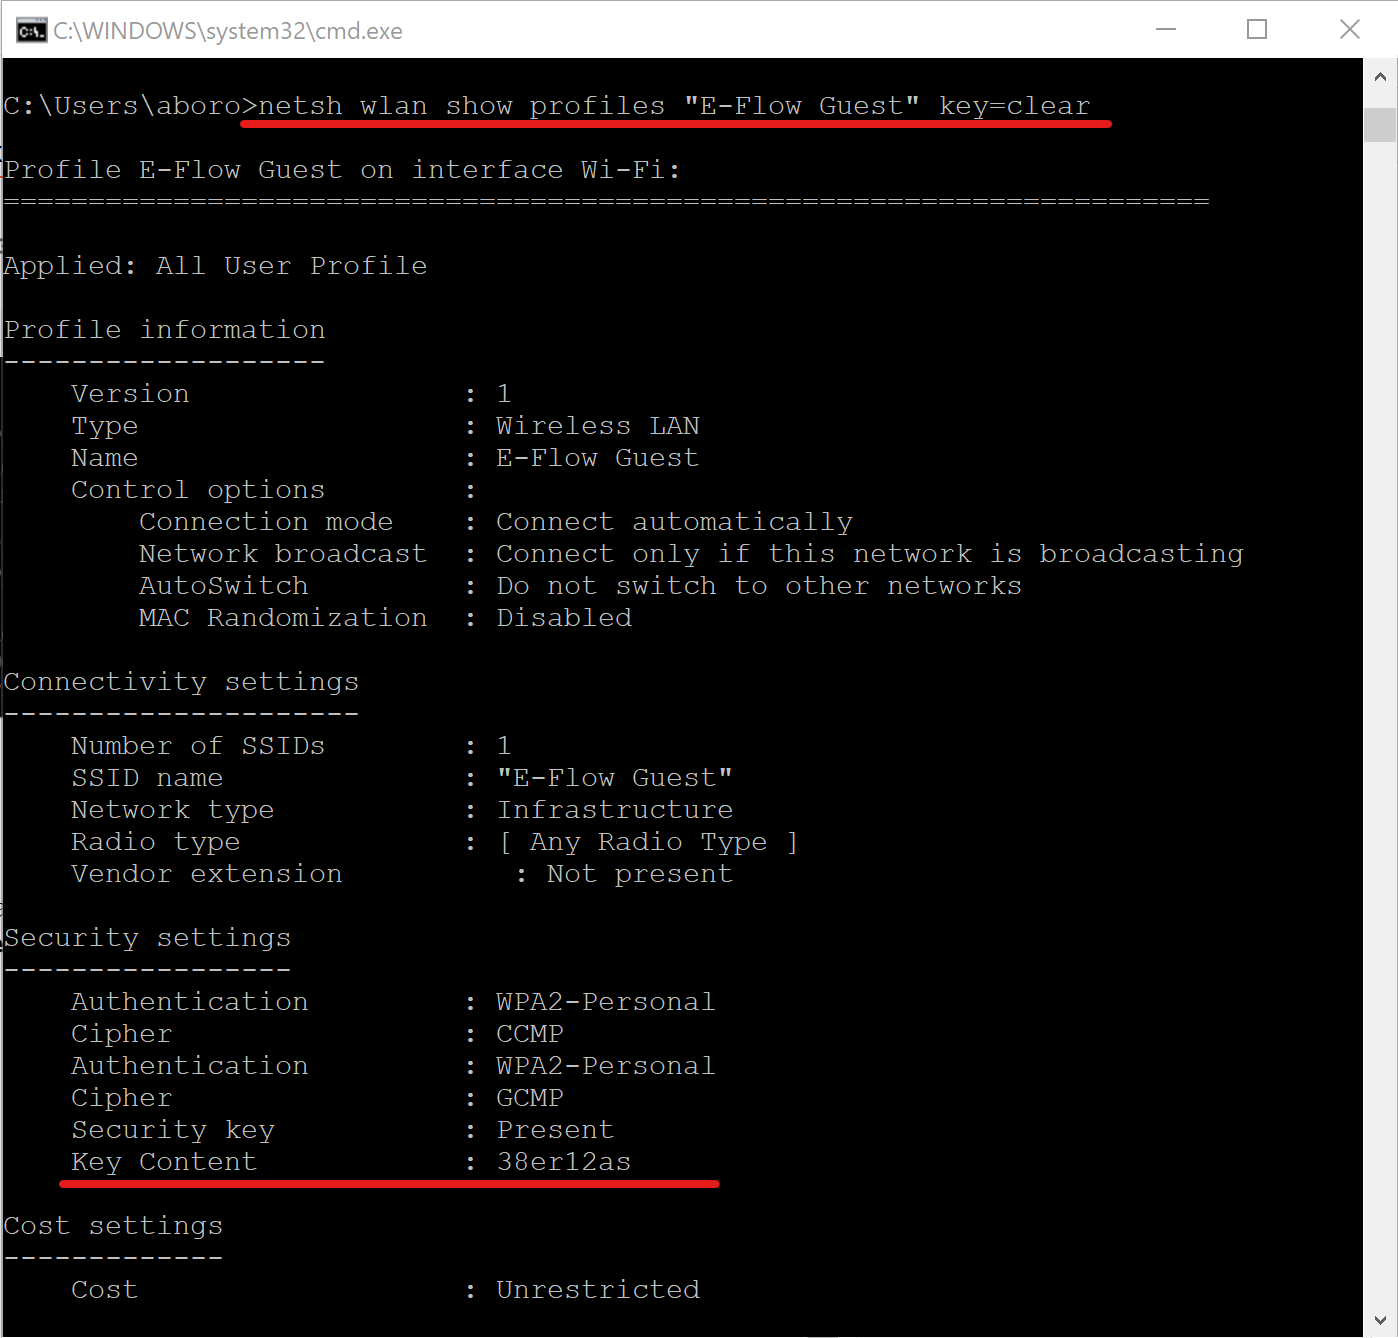Screen dimensions: 1398x1338
Task: Click '[ Any Radio Type ]' value
Action: point(648,842)
